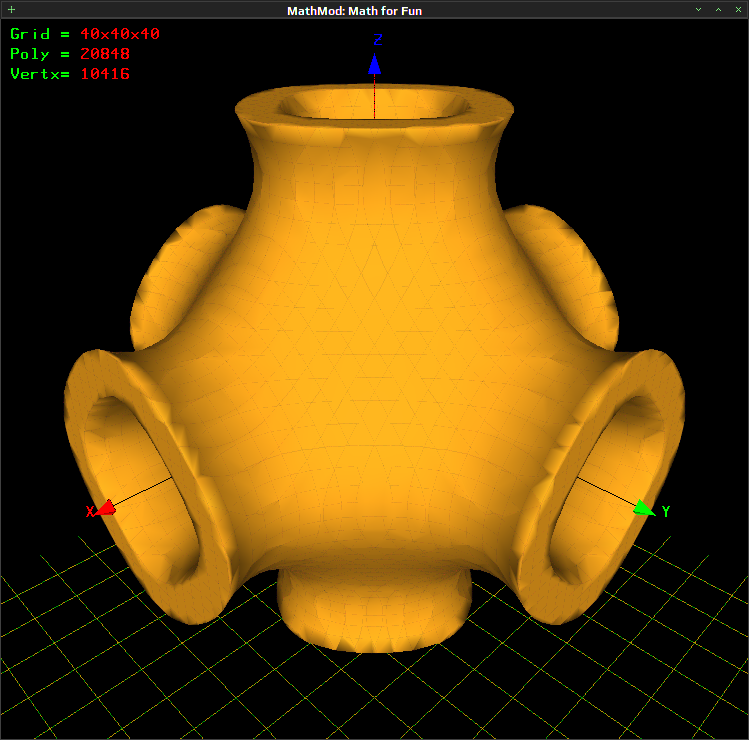The height and width of the screenshot is (740, 749).
Task: Click the Y axis label
Action: [x=666, y=512]
